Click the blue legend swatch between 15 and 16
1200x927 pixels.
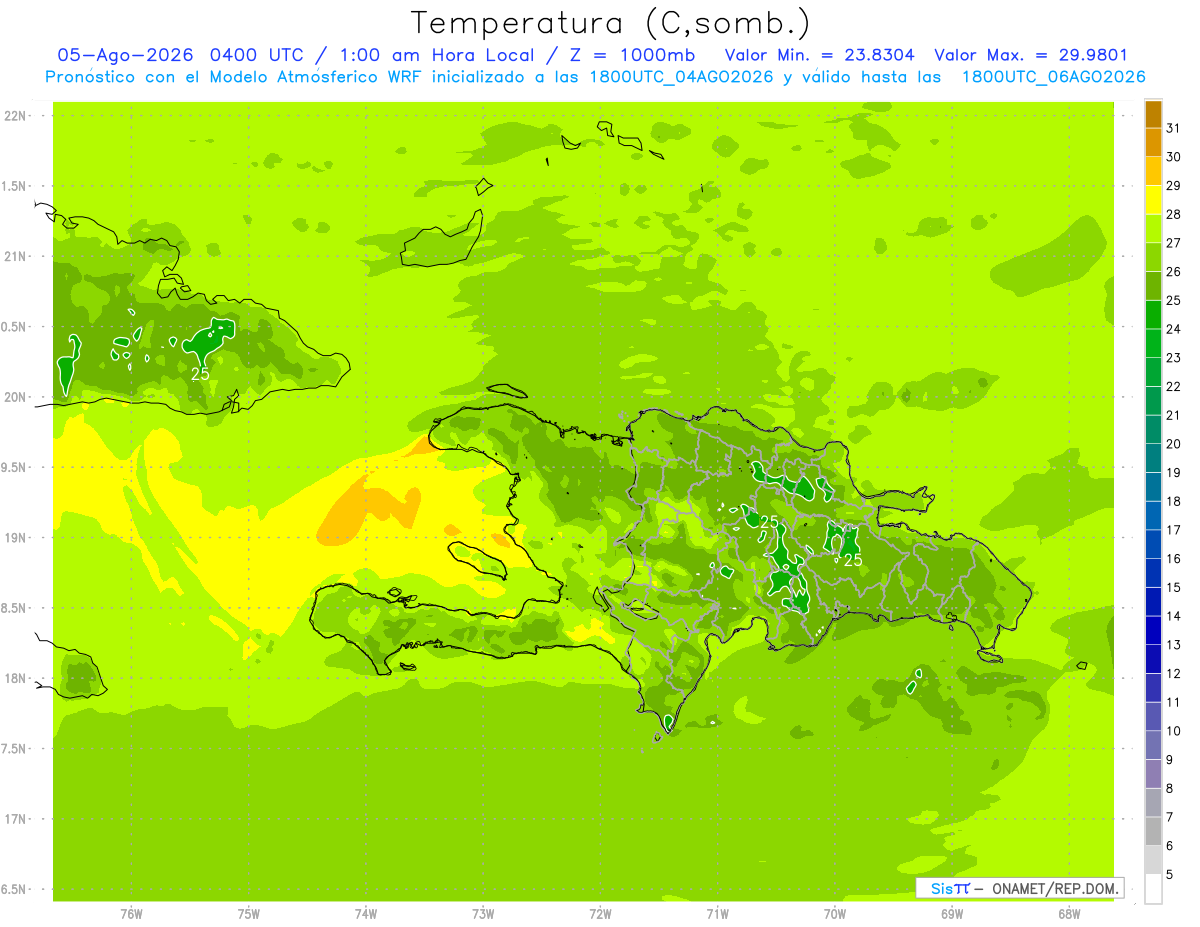coord(1153,573)
